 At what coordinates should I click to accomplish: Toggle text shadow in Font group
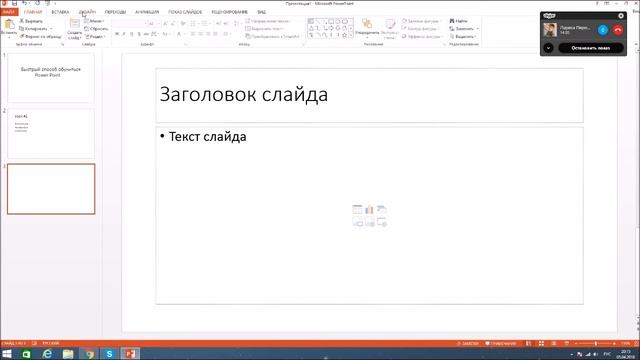pyautogui.click(x=139, y=34)
